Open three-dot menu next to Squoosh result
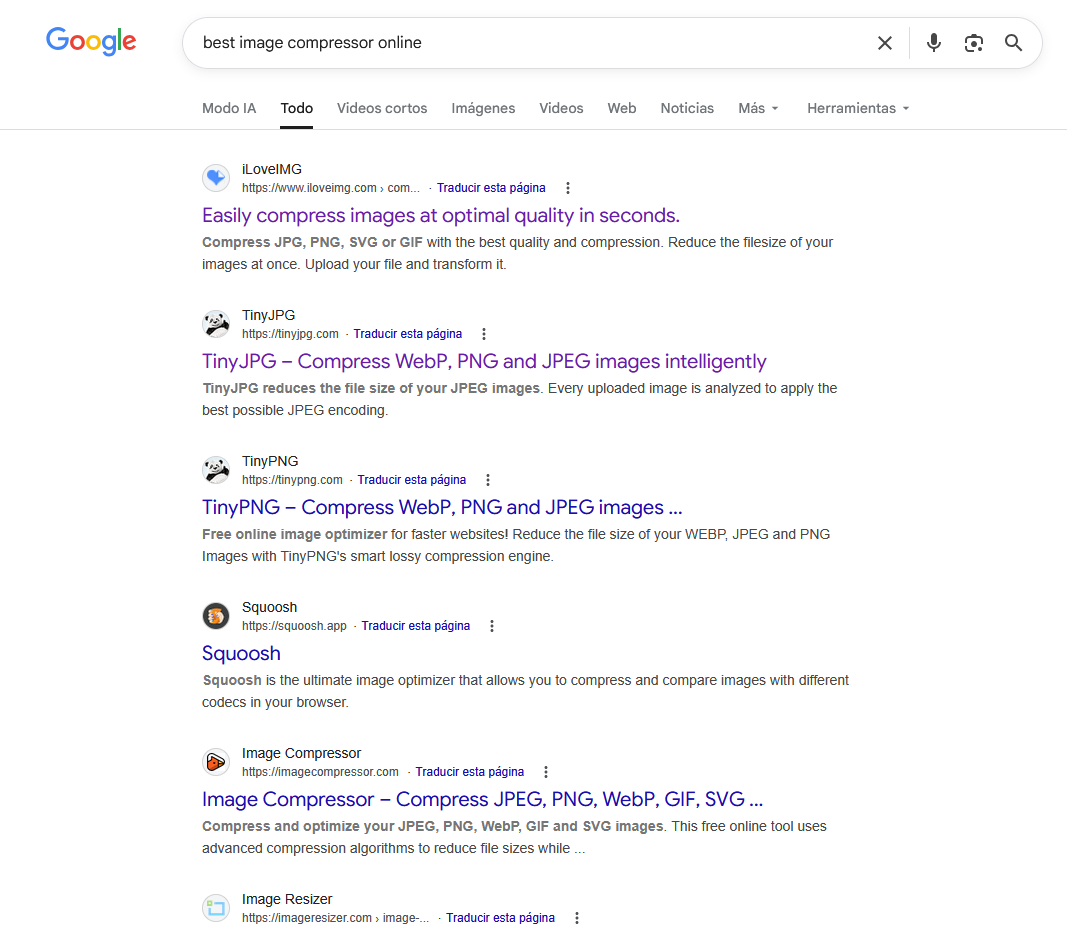The height and width of the screenshot is (925, 1067). [492, 626]
